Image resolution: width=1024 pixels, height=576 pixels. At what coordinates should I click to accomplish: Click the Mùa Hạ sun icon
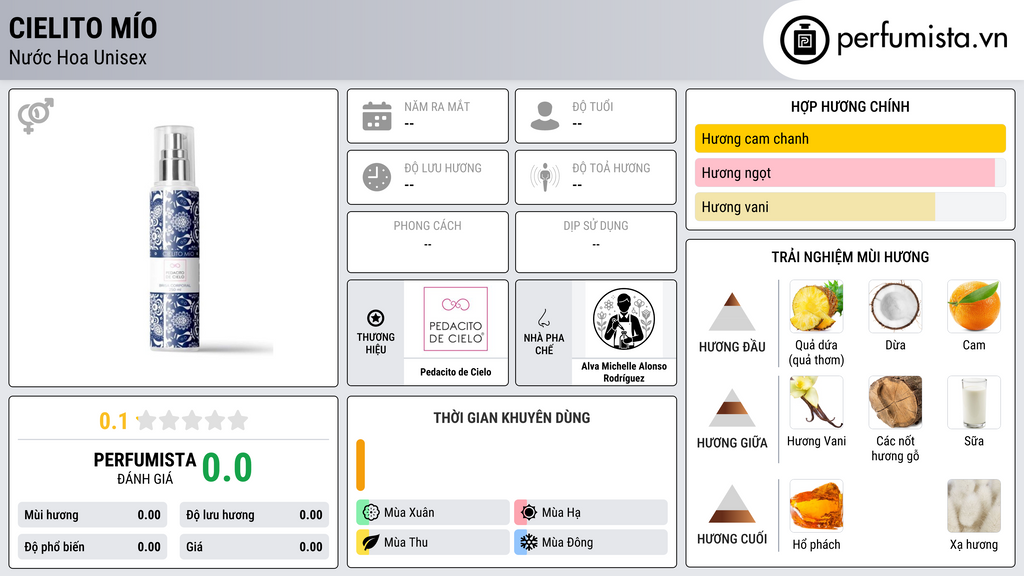click(529, 513)
